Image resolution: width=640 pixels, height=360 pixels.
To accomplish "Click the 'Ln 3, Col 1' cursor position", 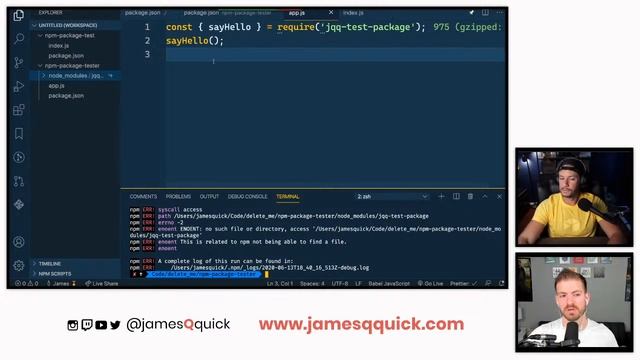I will 280,283.
